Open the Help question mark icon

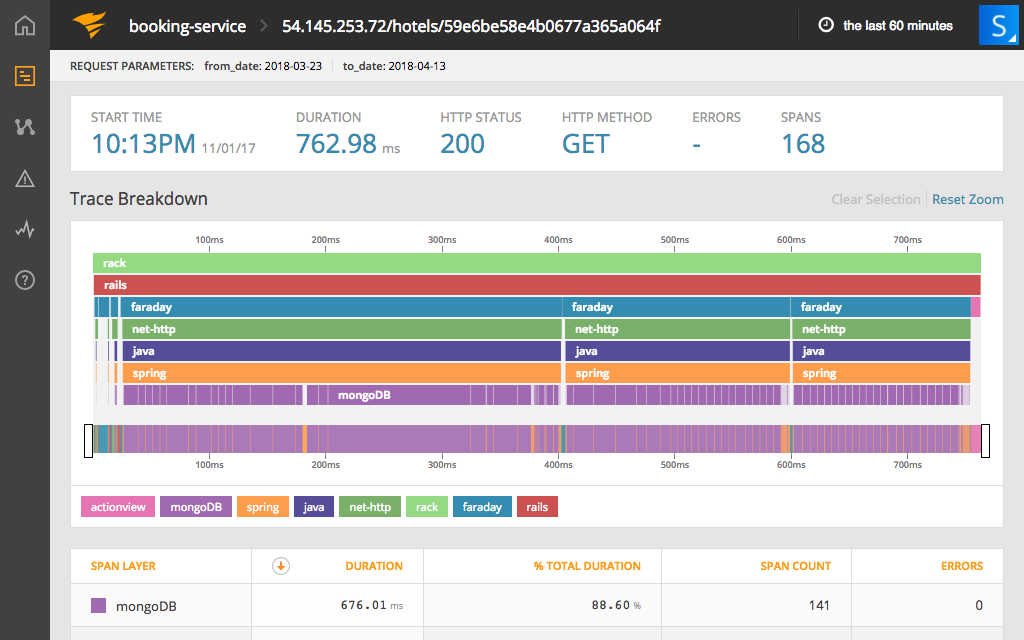coord(24,280)
